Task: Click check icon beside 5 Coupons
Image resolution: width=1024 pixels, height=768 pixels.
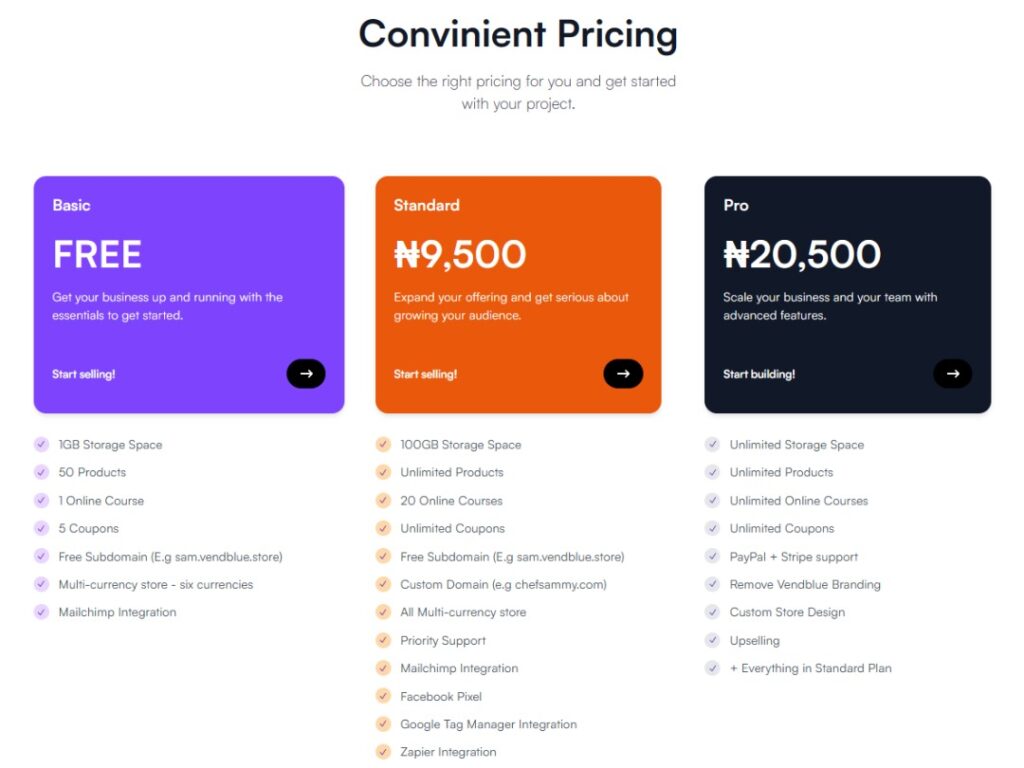Action: coord(41,528)
